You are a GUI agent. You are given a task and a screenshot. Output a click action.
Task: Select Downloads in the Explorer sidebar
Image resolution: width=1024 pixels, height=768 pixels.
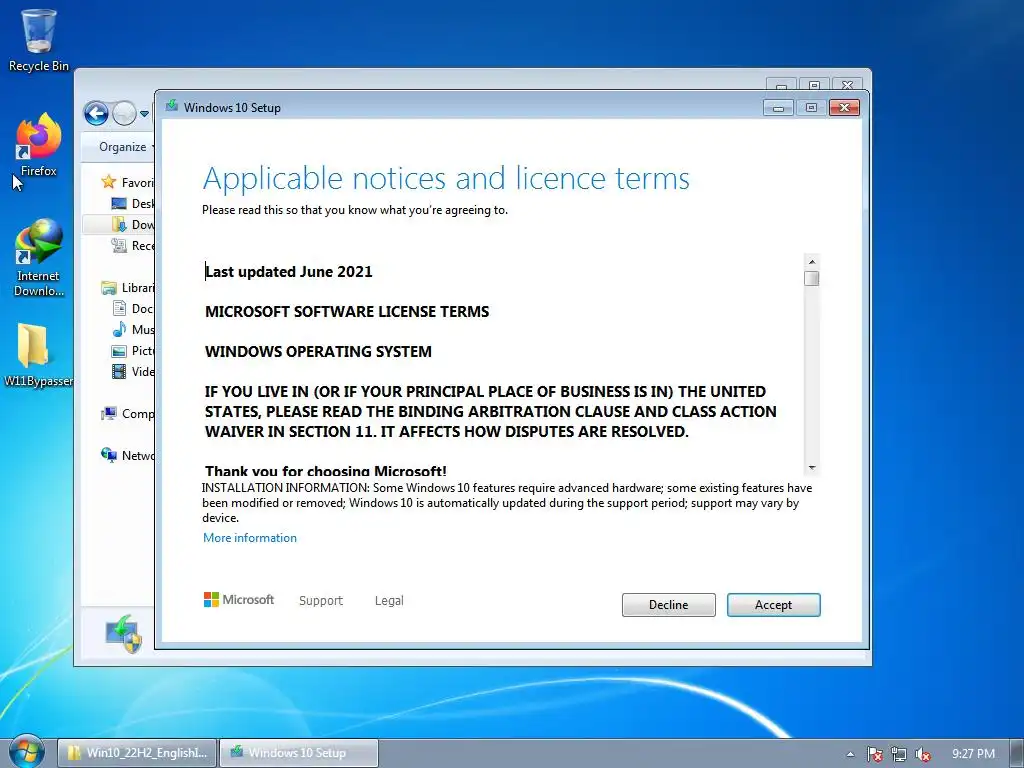133,225
